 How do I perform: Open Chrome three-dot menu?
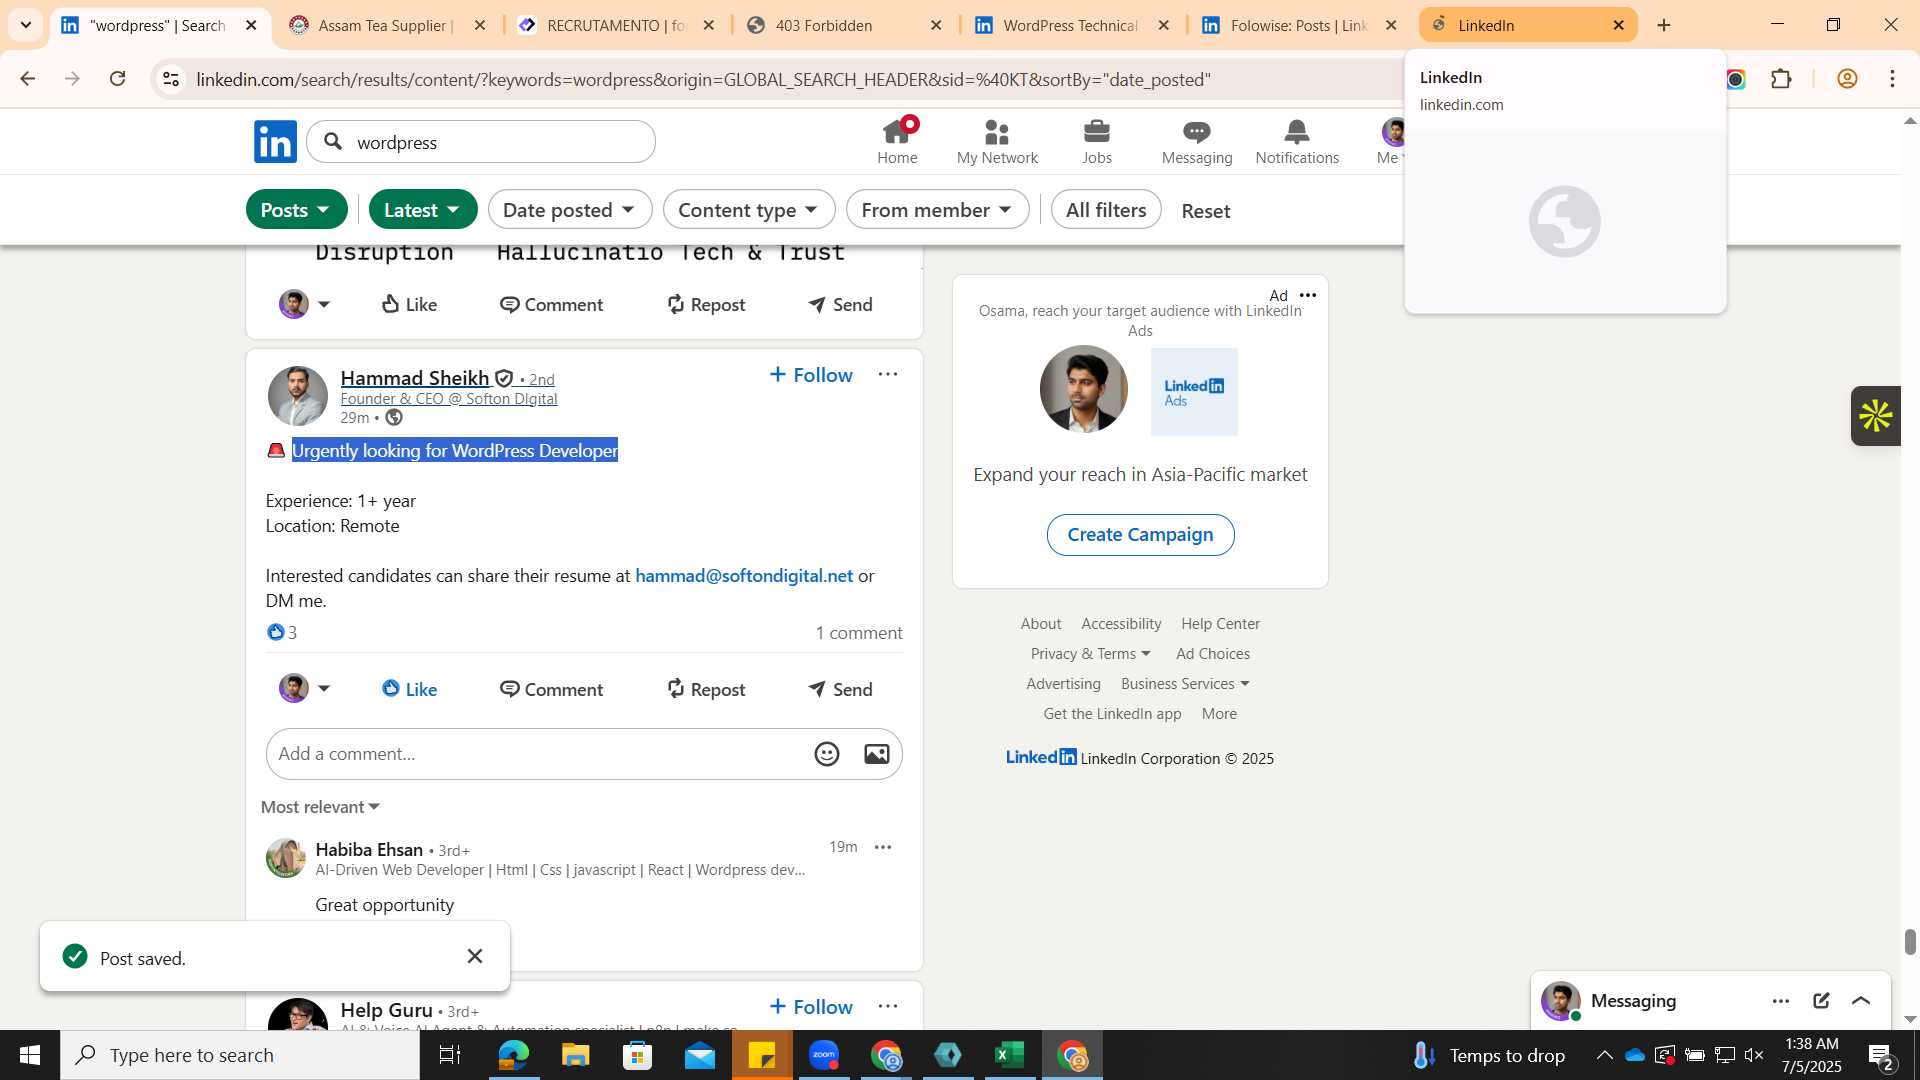pyautogui.click(x=1892, y=79)
